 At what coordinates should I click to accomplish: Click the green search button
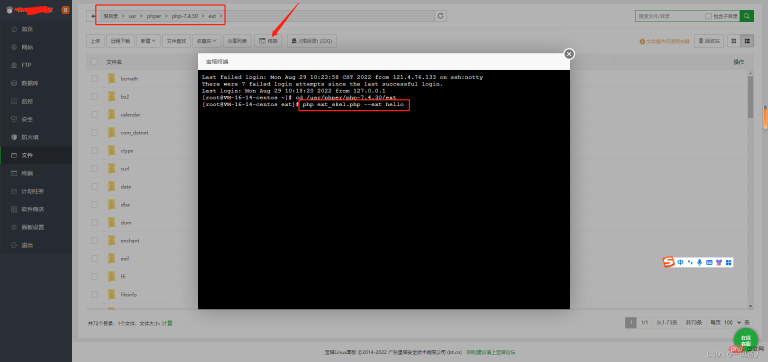[746, 16]
